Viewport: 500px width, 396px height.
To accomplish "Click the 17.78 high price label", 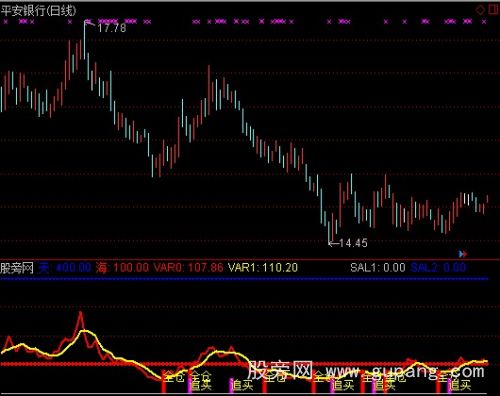I will click(x=112, y=28).
